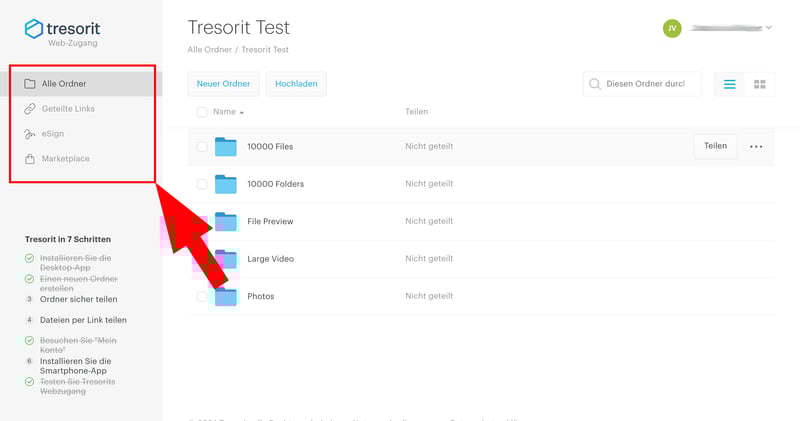The height and width of the screenshot is (421, 800).
Task: Switch to list view layout
Action: click(x=729, y=84)
